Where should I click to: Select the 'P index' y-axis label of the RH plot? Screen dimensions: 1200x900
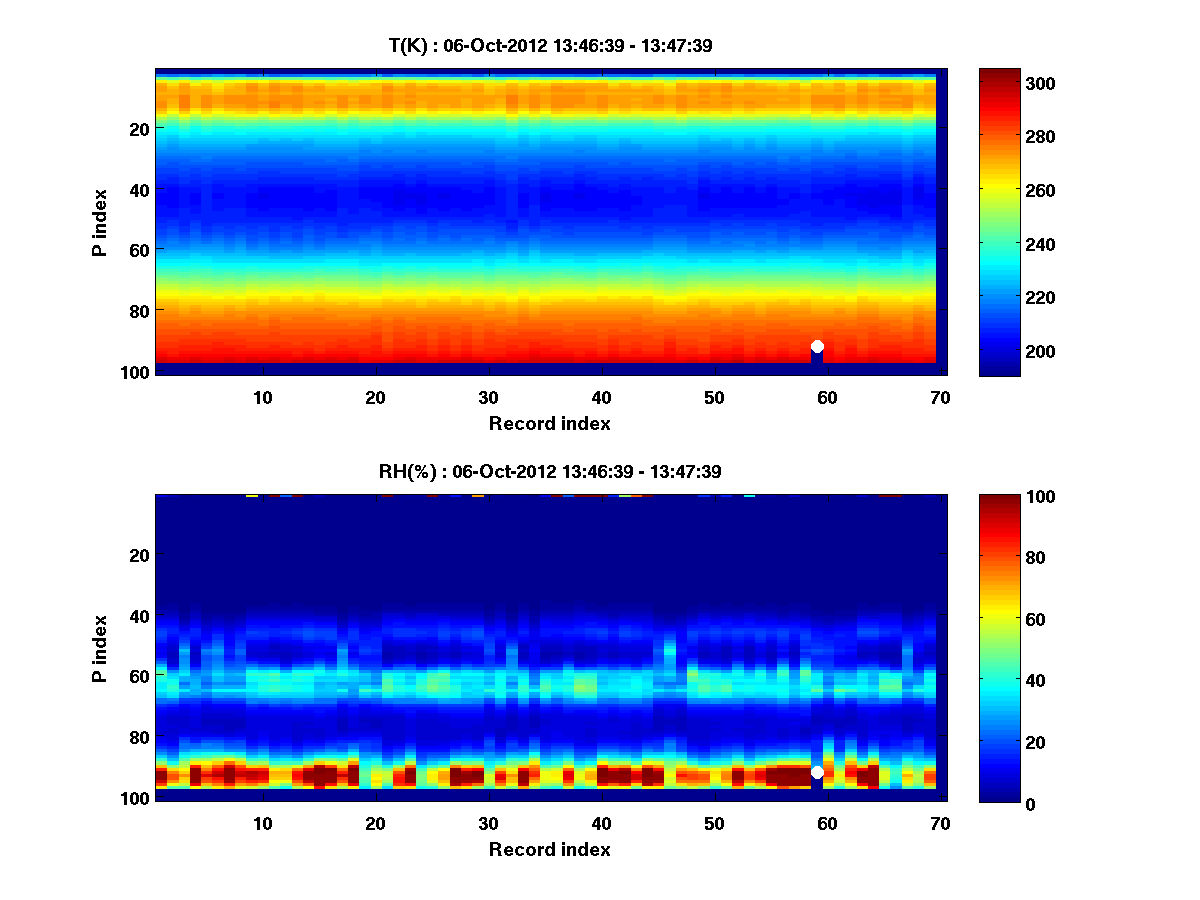point(100,648)
